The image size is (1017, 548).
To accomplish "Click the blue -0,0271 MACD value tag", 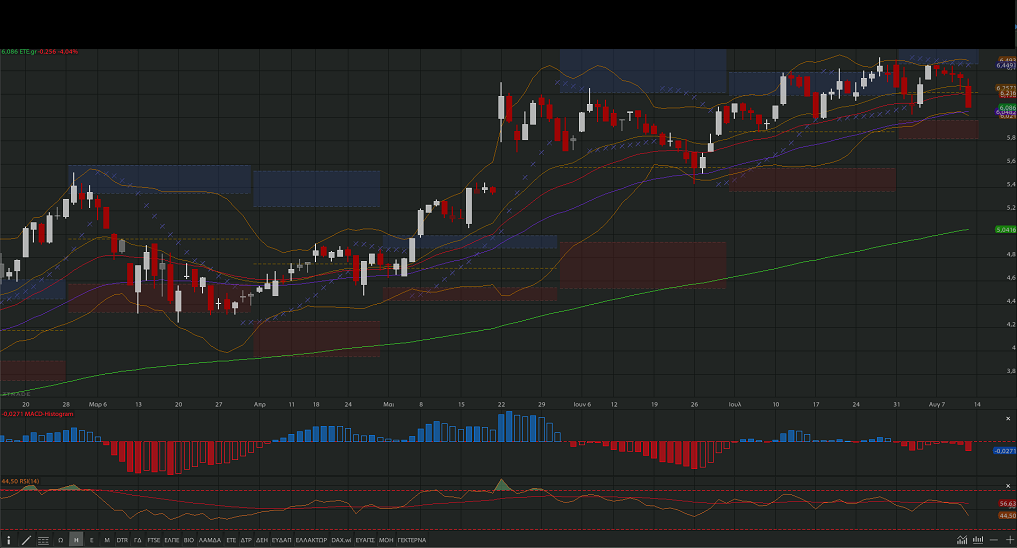I will point(1005,451).
